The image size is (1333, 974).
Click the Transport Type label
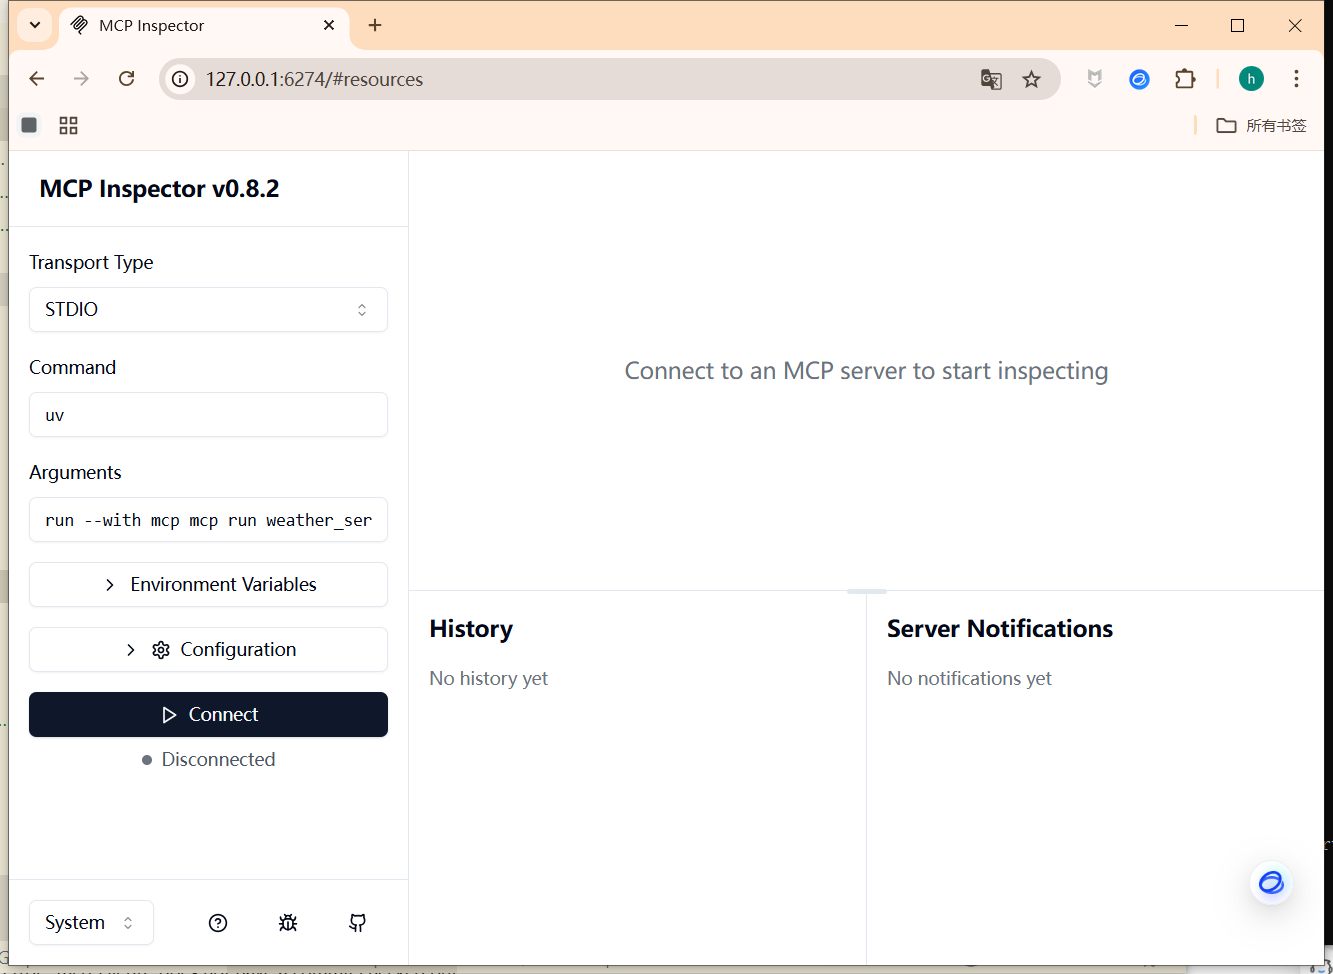(x=91, y=262)
